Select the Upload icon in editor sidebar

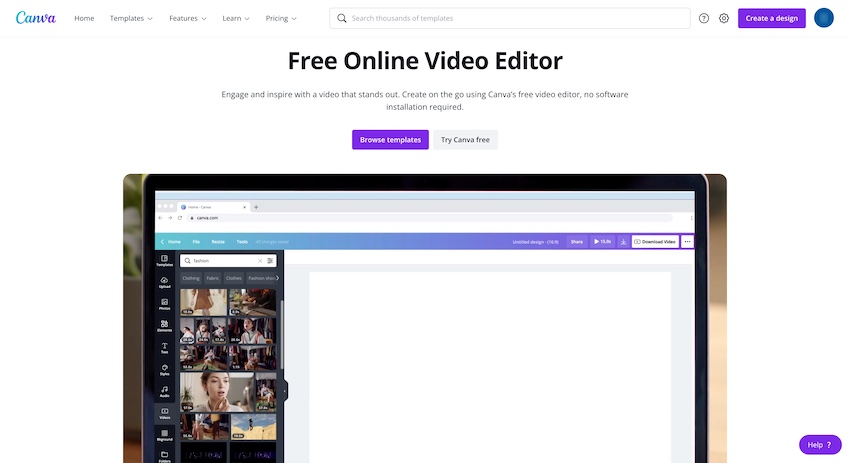(x=164, y=282)
